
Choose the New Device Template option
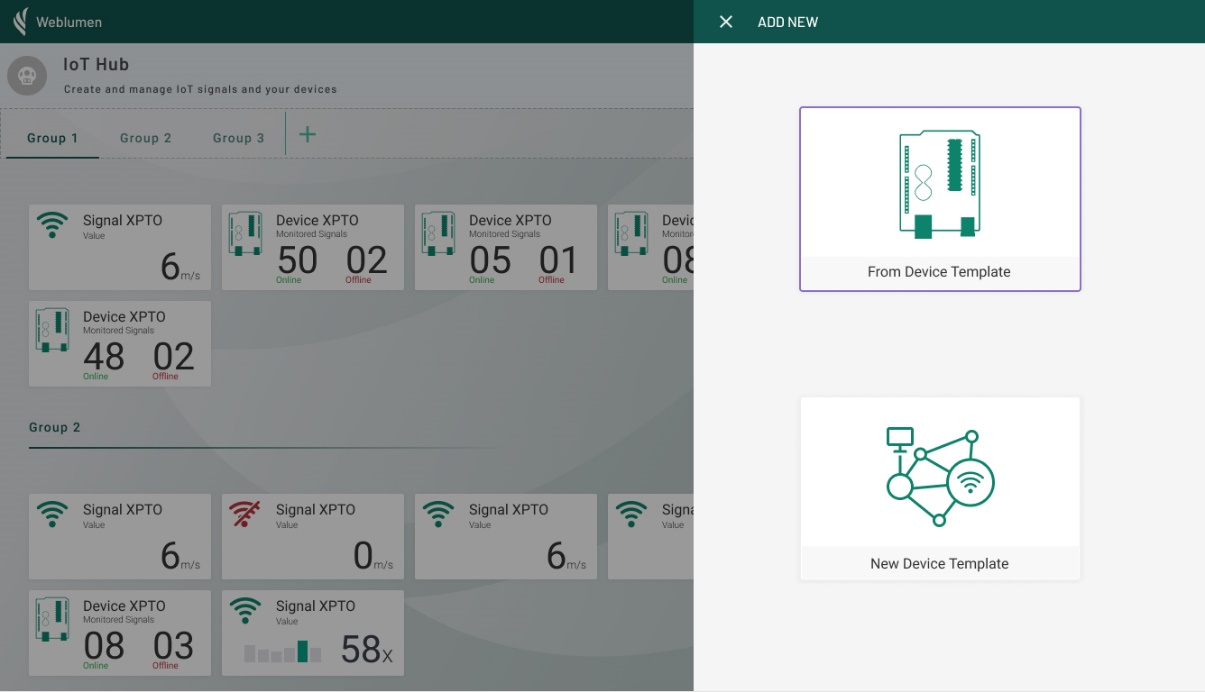pos(940,489)
